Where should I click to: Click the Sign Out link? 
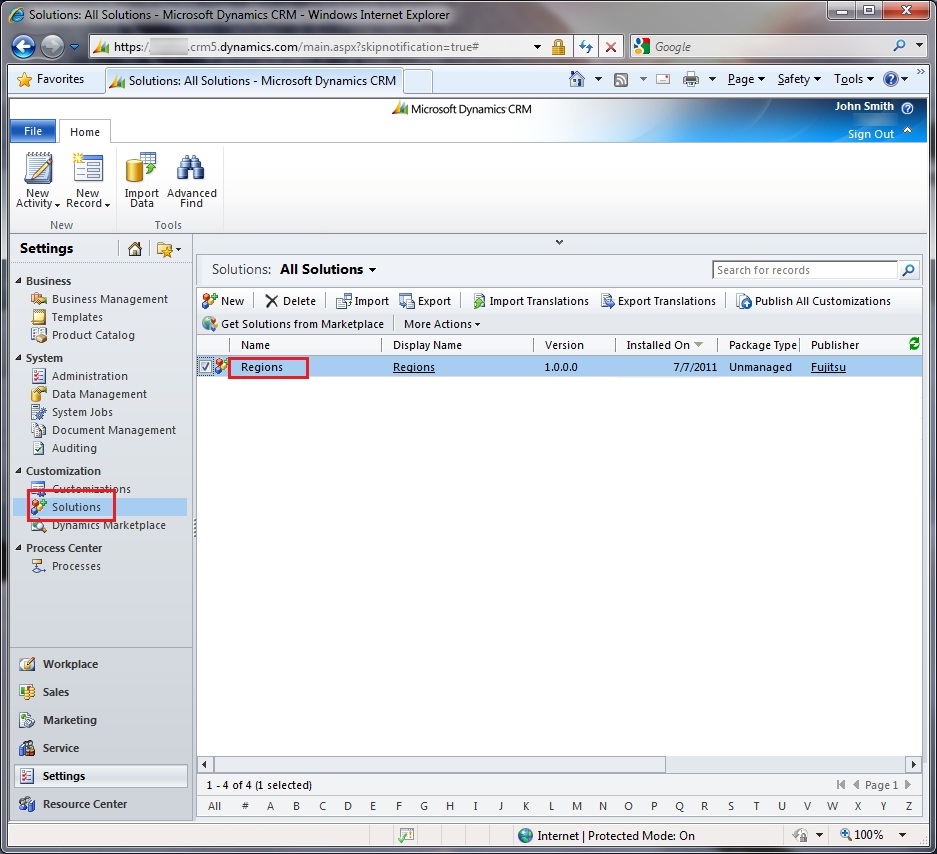pos(870,134)
